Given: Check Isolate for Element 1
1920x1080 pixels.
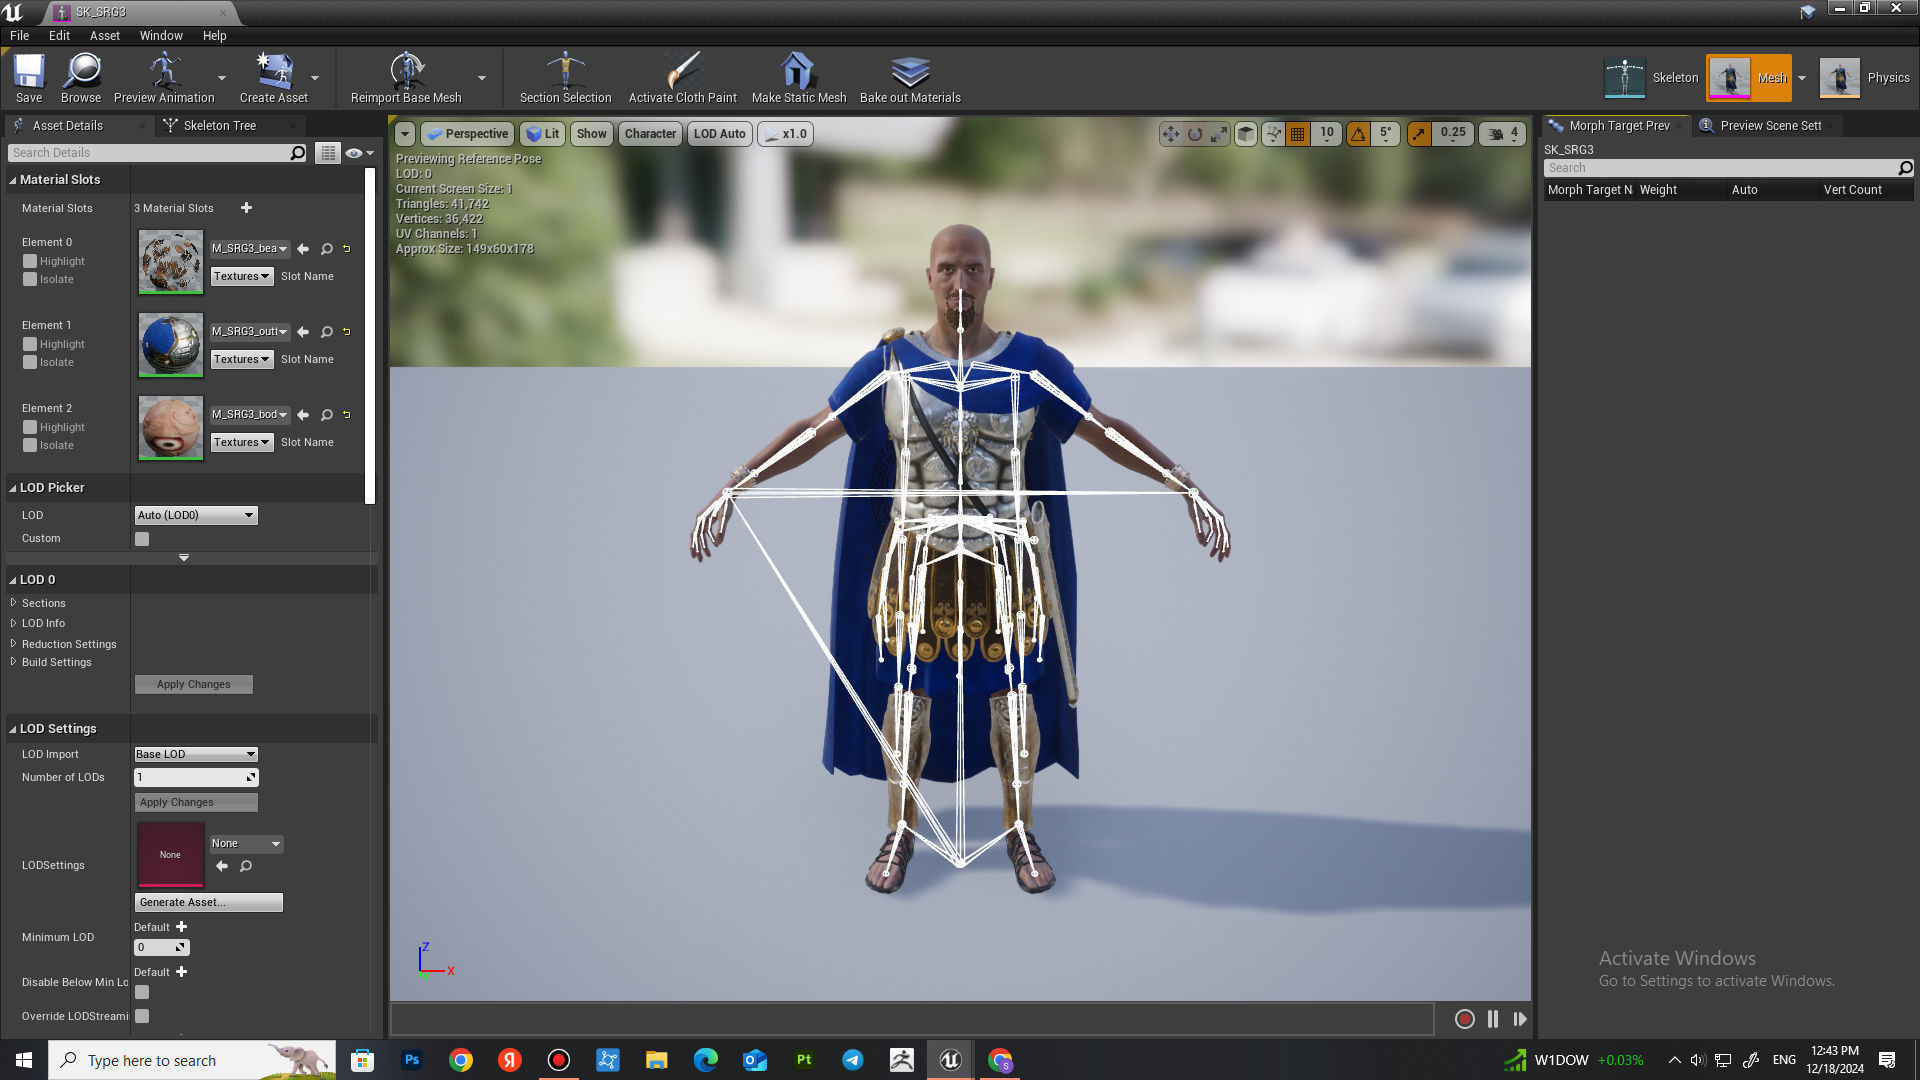Looking at the screenshot, I should (30, 362).
